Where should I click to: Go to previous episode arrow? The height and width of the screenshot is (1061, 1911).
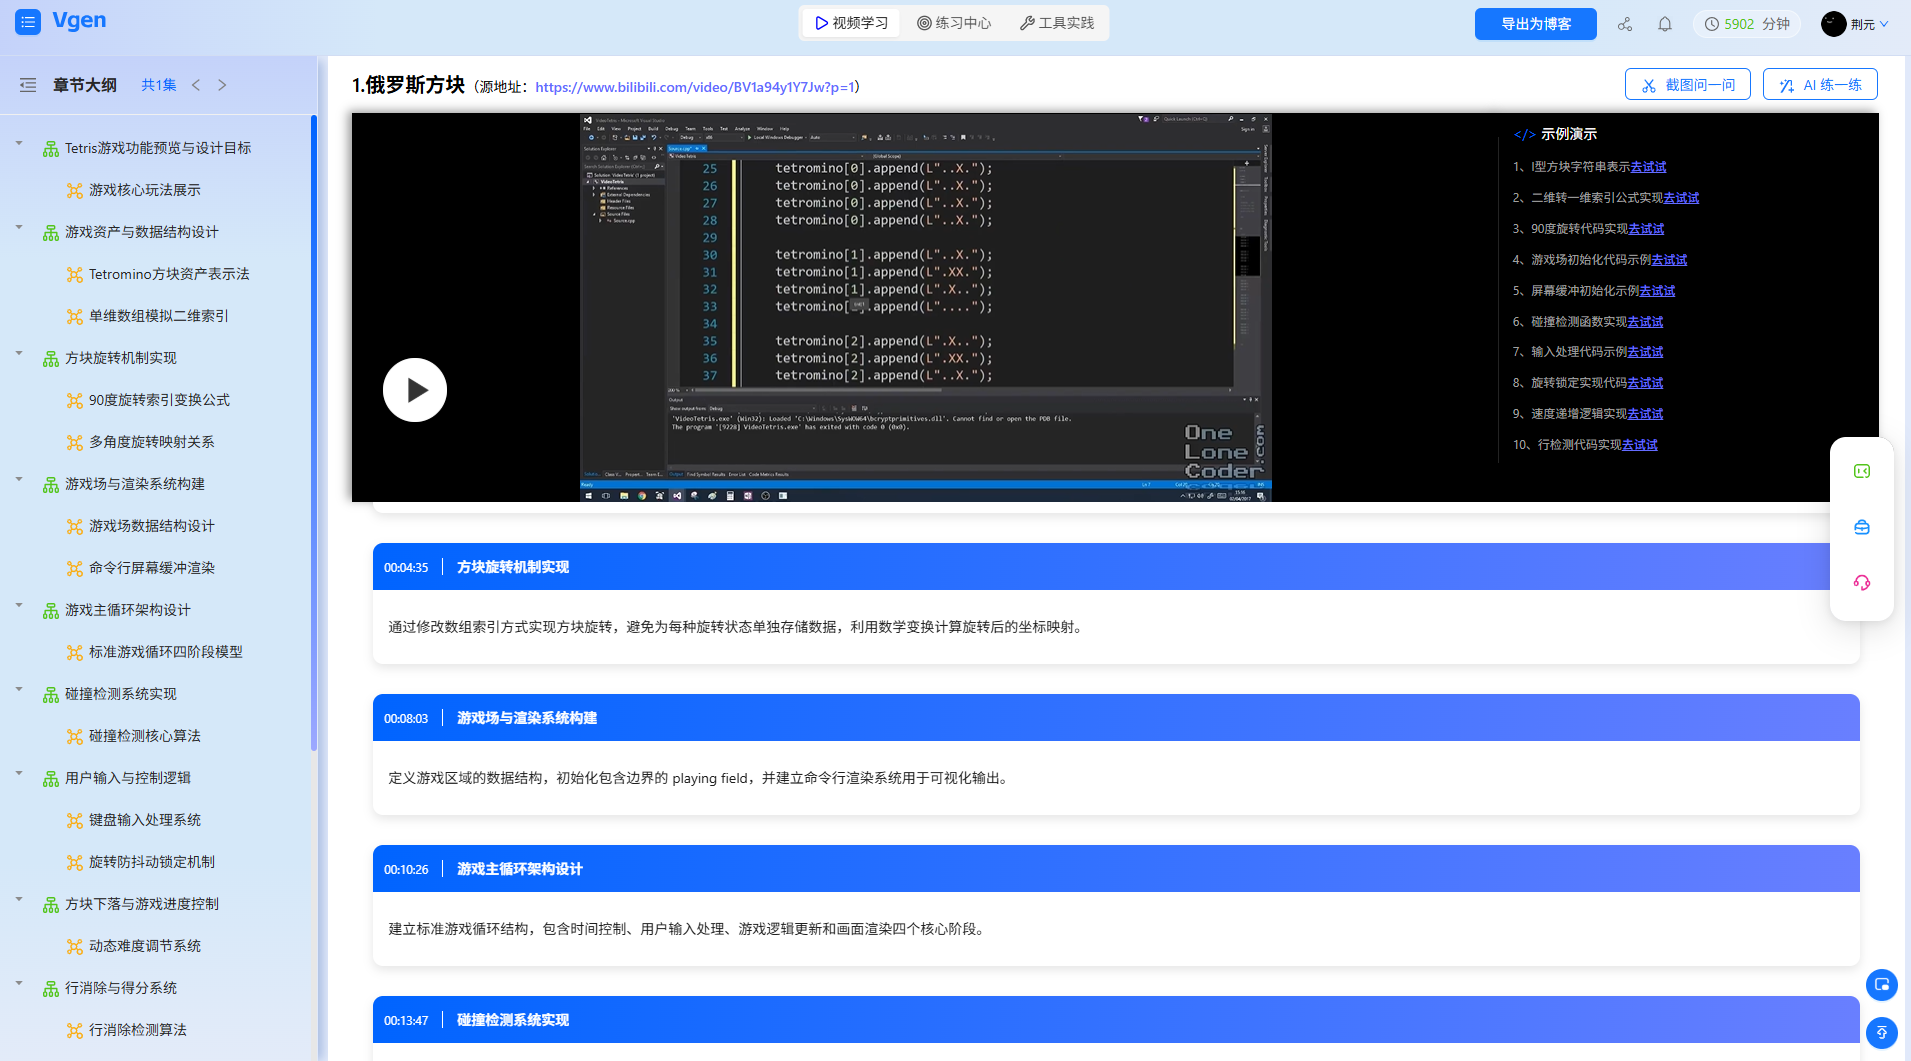[196, 85]
